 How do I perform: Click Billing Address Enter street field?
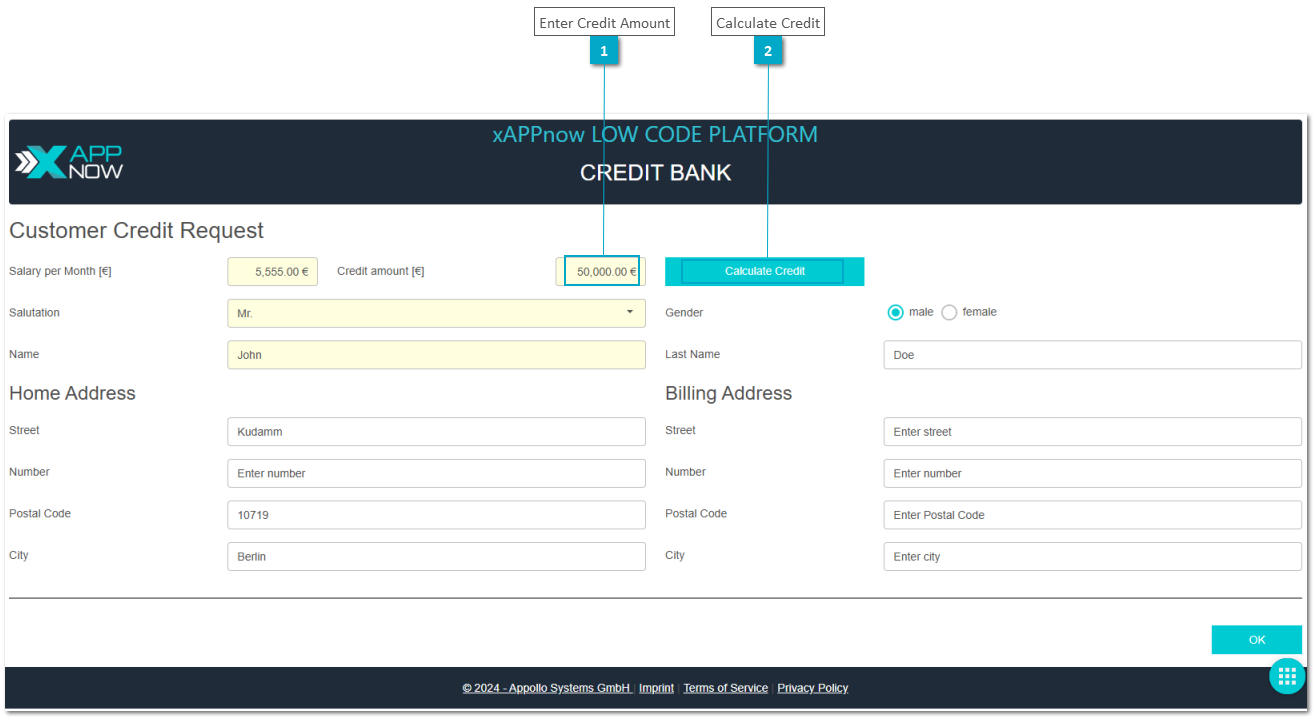point(1092,432)
